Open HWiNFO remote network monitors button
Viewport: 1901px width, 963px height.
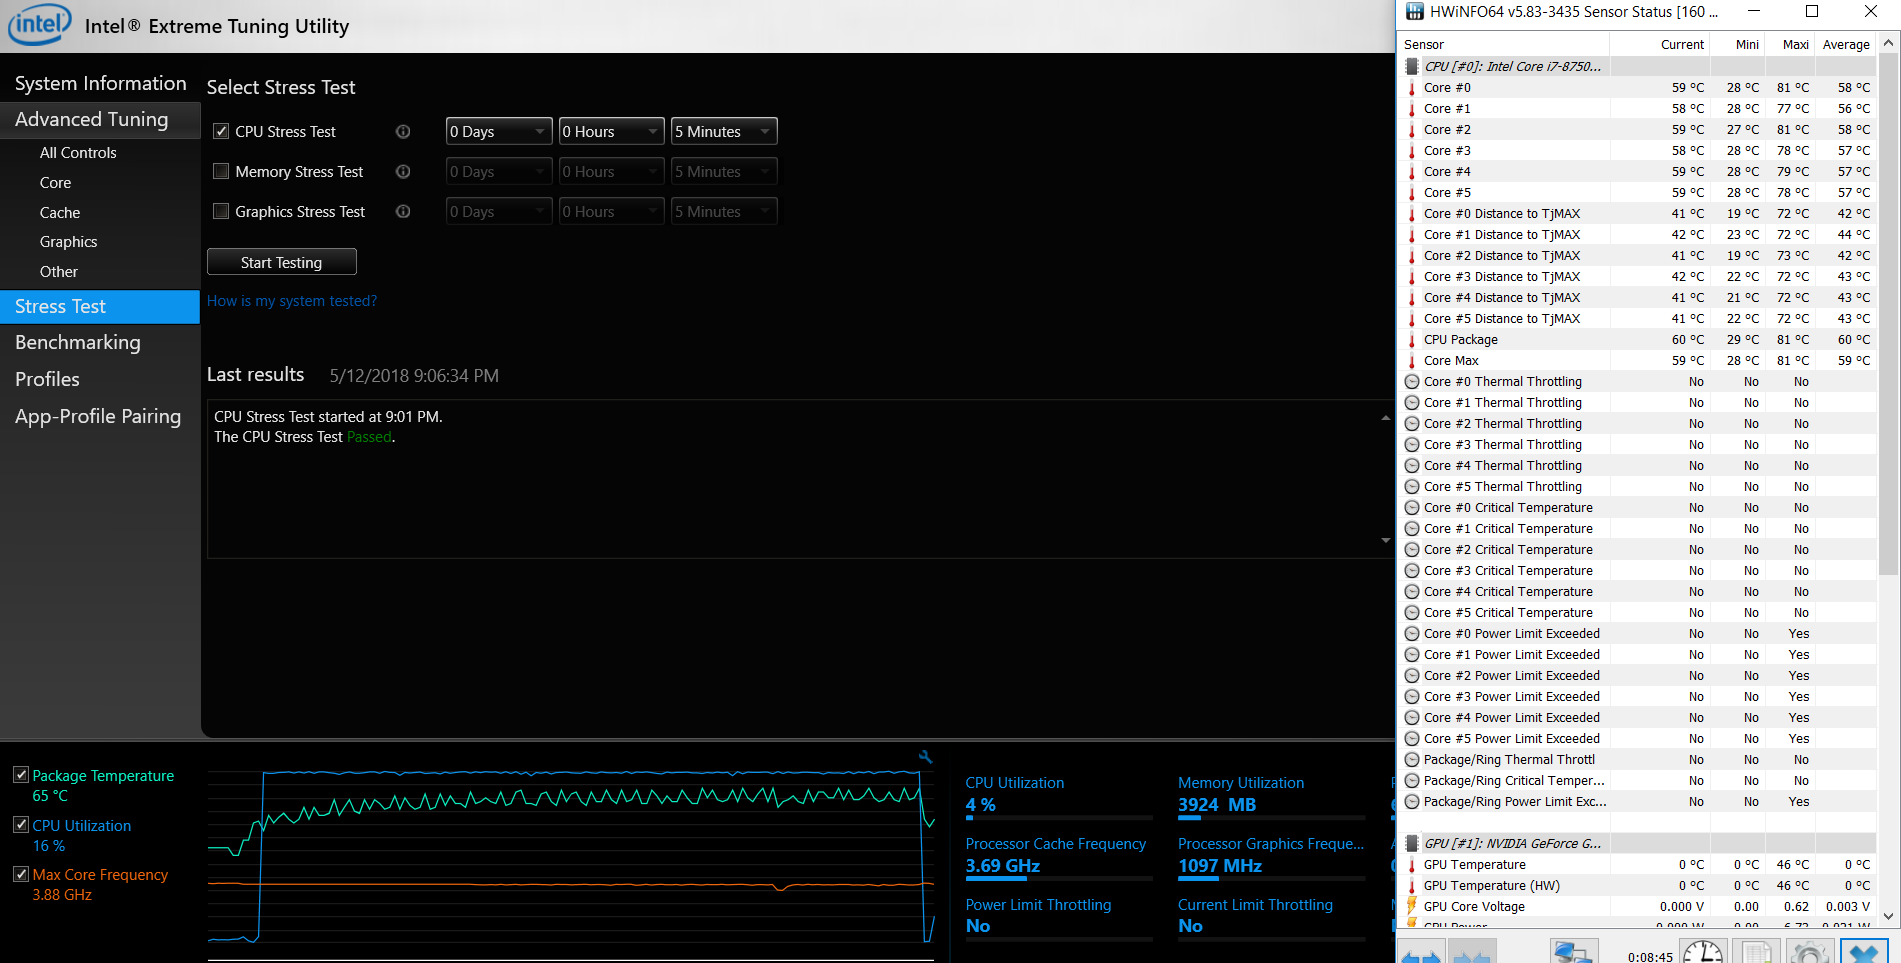(x=1574, y=952)
